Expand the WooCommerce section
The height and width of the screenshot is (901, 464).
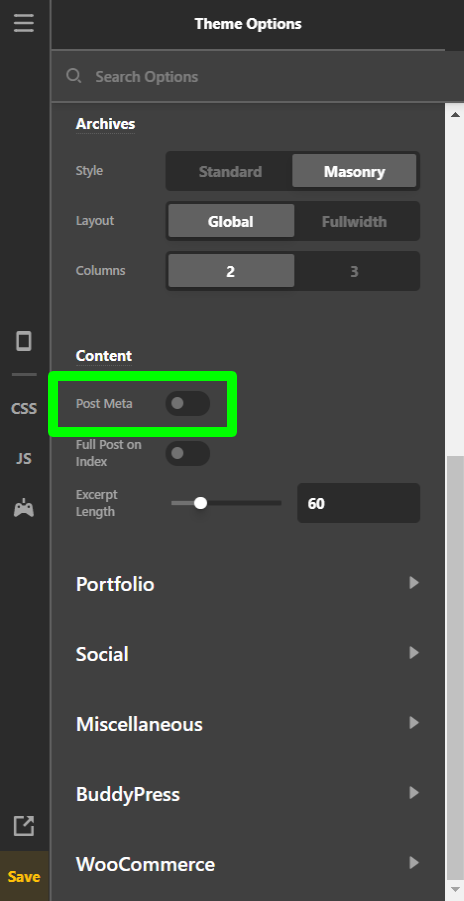[248, 864]
